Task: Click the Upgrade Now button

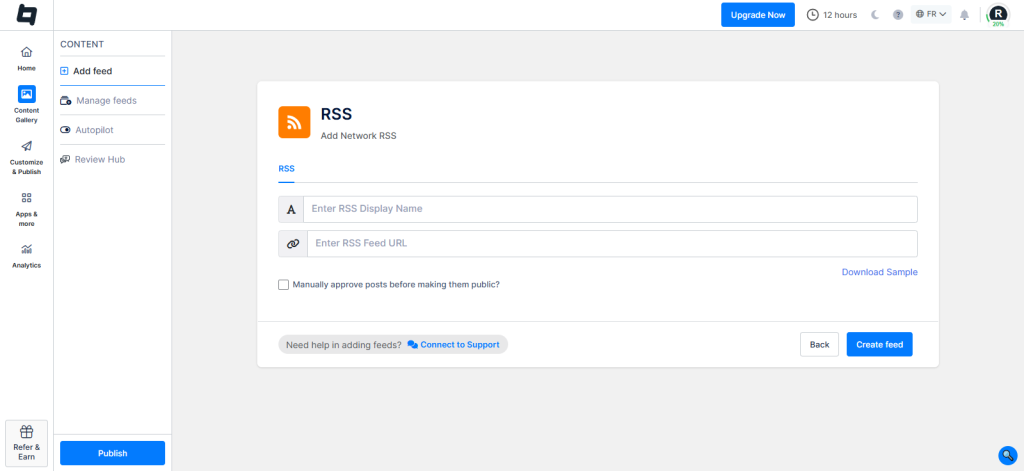Action: coord(757,15)
